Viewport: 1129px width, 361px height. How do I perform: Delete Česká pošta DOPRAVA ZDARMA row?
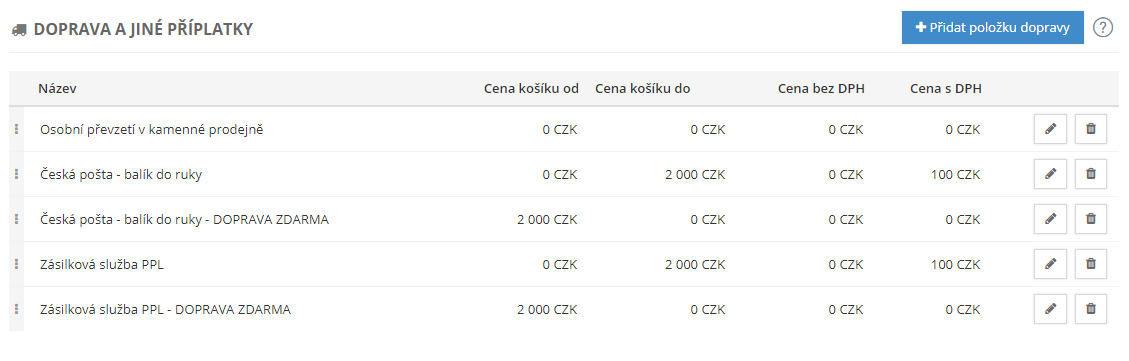coord(1090,219)
